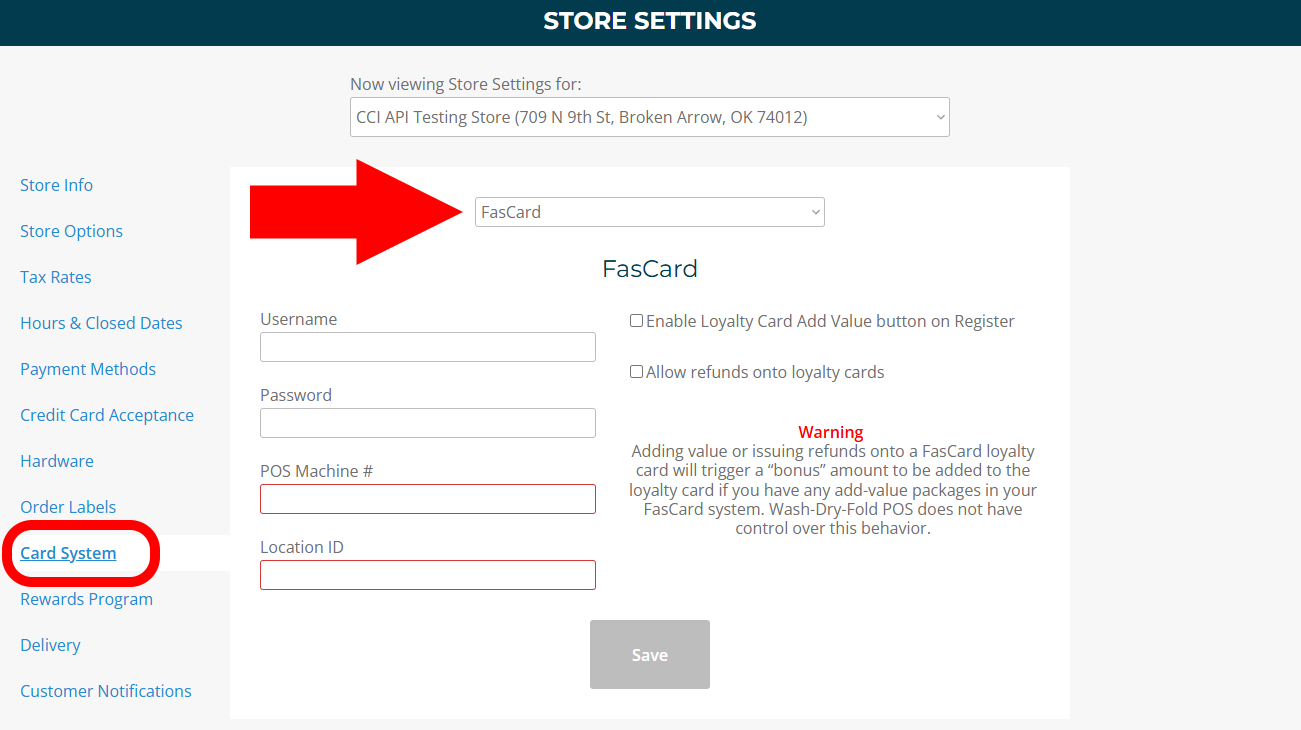Open Credit Card Acceptance settings
Image resolution: width=1301 pixels, height=730 pixels.
click(x=107, y=415)
